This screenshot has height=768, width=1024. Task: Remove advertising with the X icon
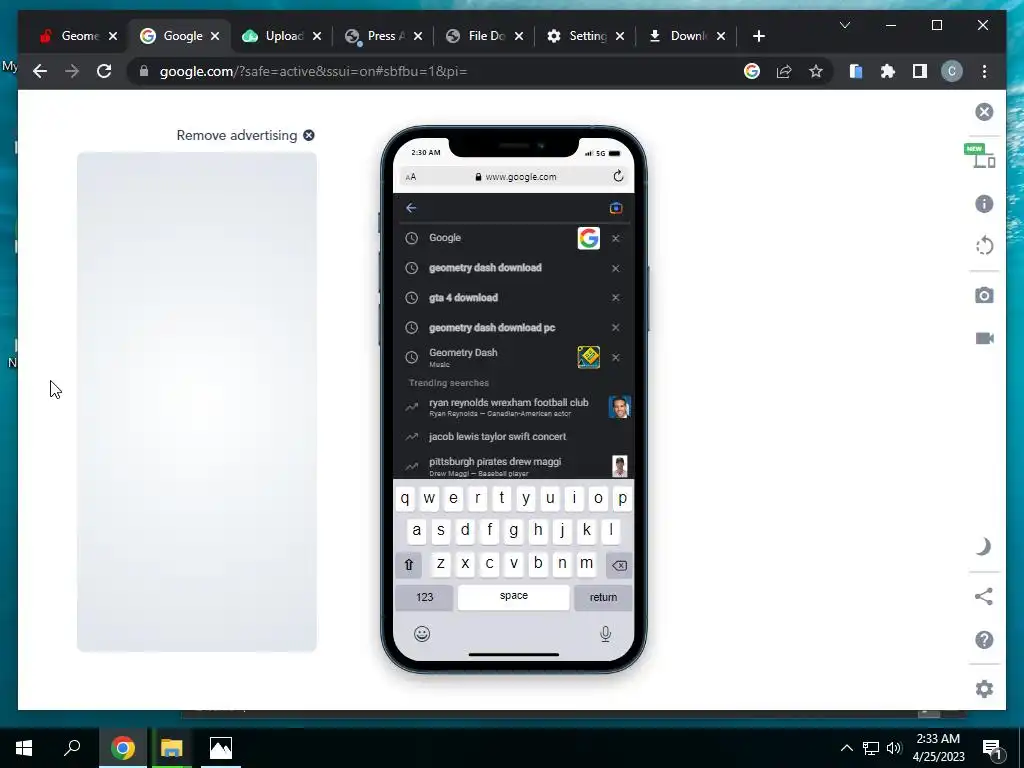pos(309,135)
